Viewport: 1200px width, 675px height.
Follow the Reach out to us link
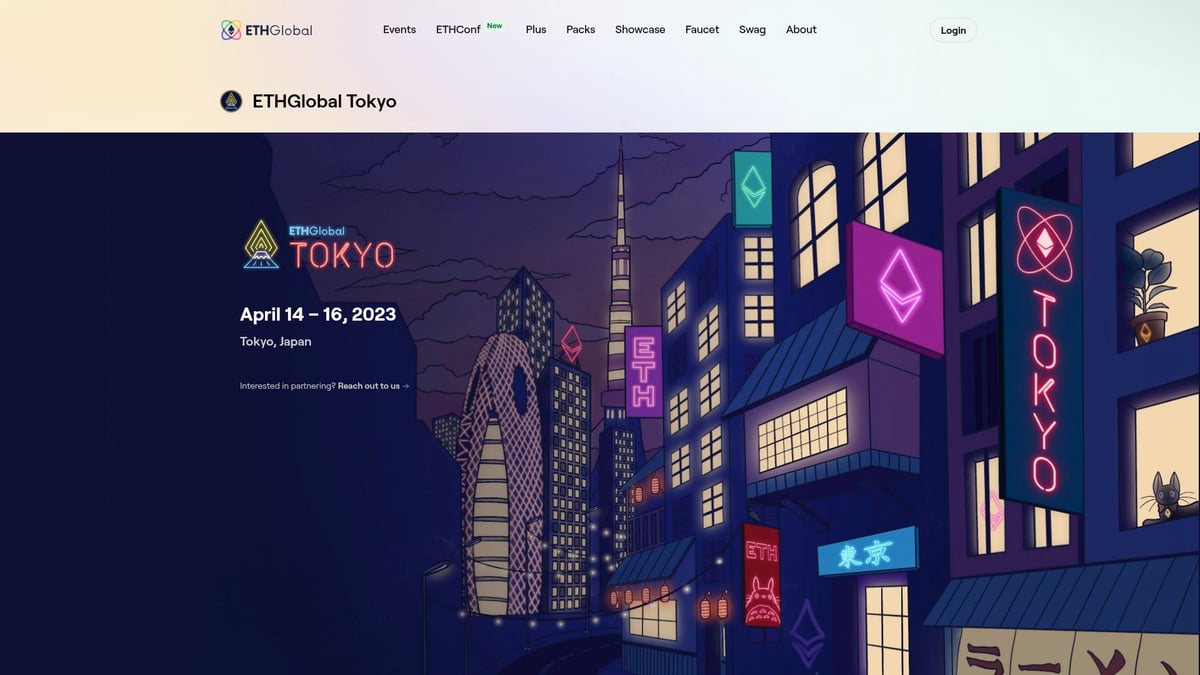(371, 385)
